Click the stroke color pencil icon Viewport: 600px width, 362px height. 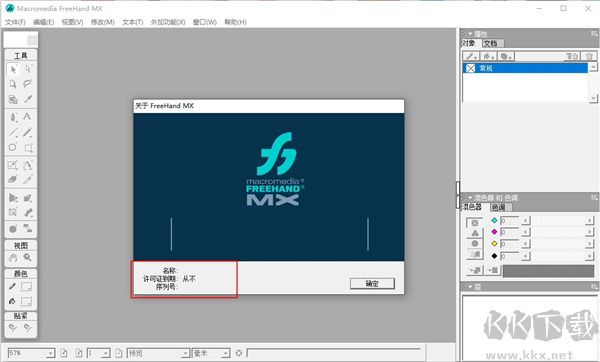pyautogui.click(x=13, y=286)
